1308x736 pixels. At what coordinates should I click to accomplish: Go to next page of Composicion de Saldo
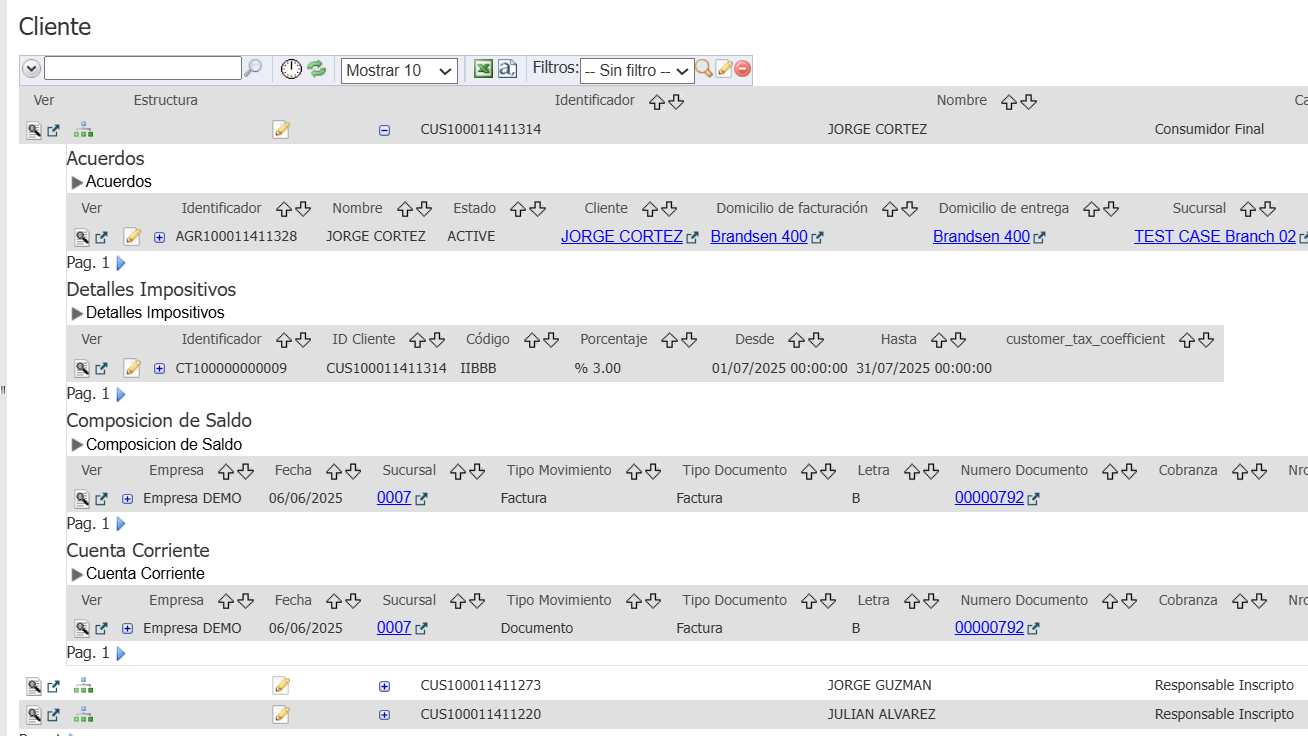(x=121, y=524)
